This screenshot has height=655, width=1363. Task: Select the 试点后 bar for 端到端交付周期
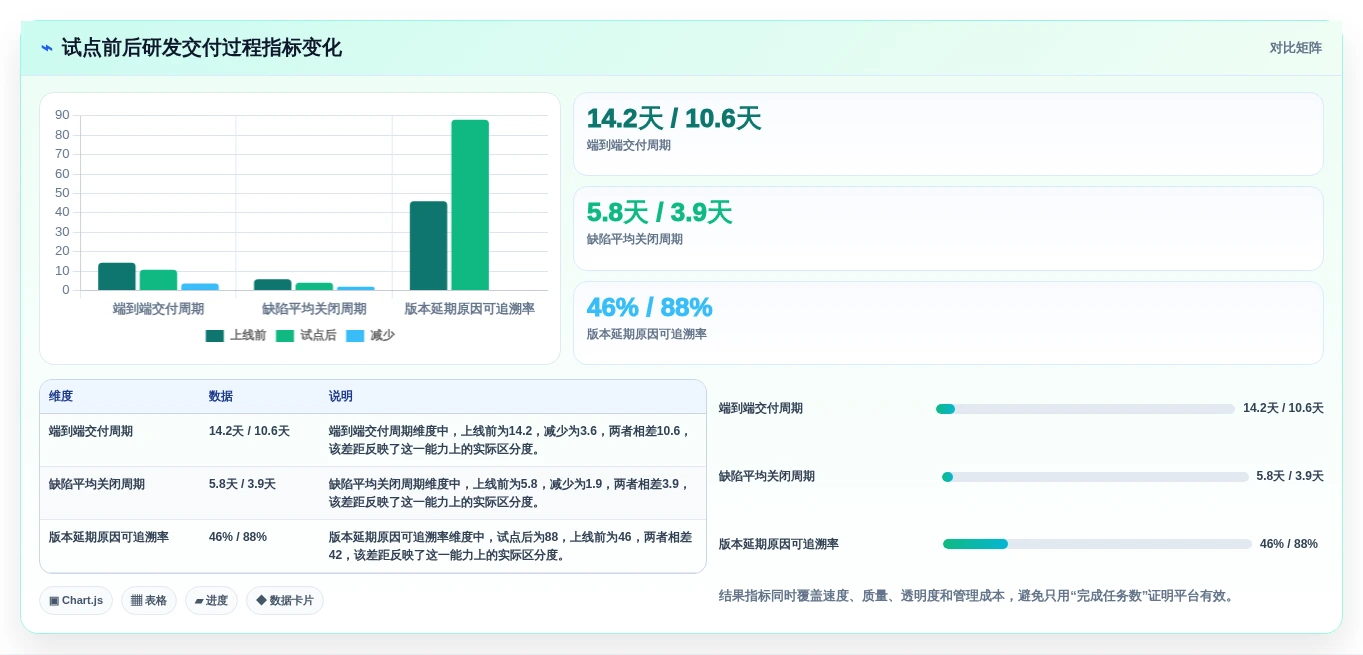[x=158, y=280]
